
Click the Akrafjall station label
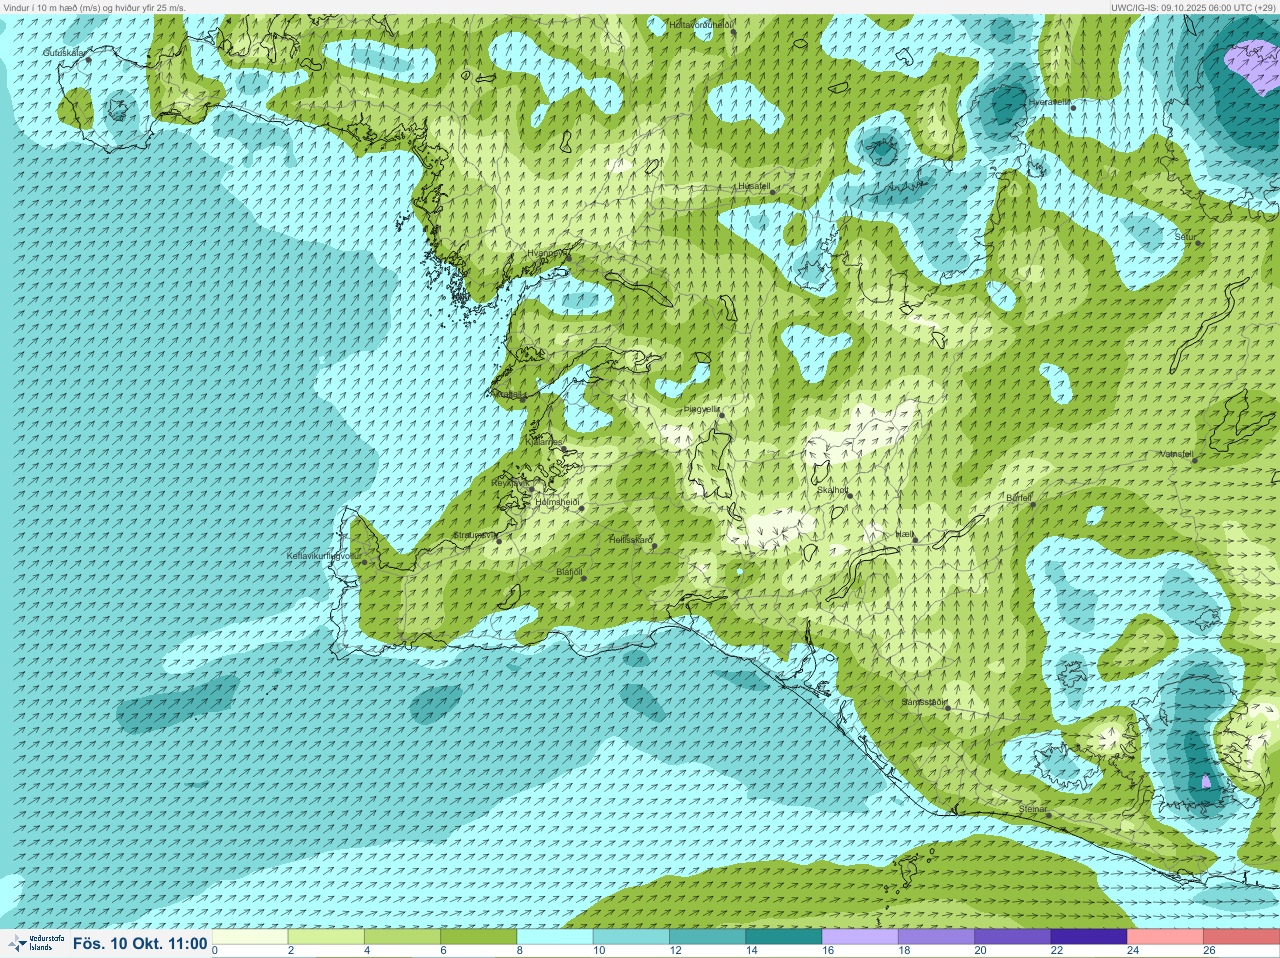point(506,394)
